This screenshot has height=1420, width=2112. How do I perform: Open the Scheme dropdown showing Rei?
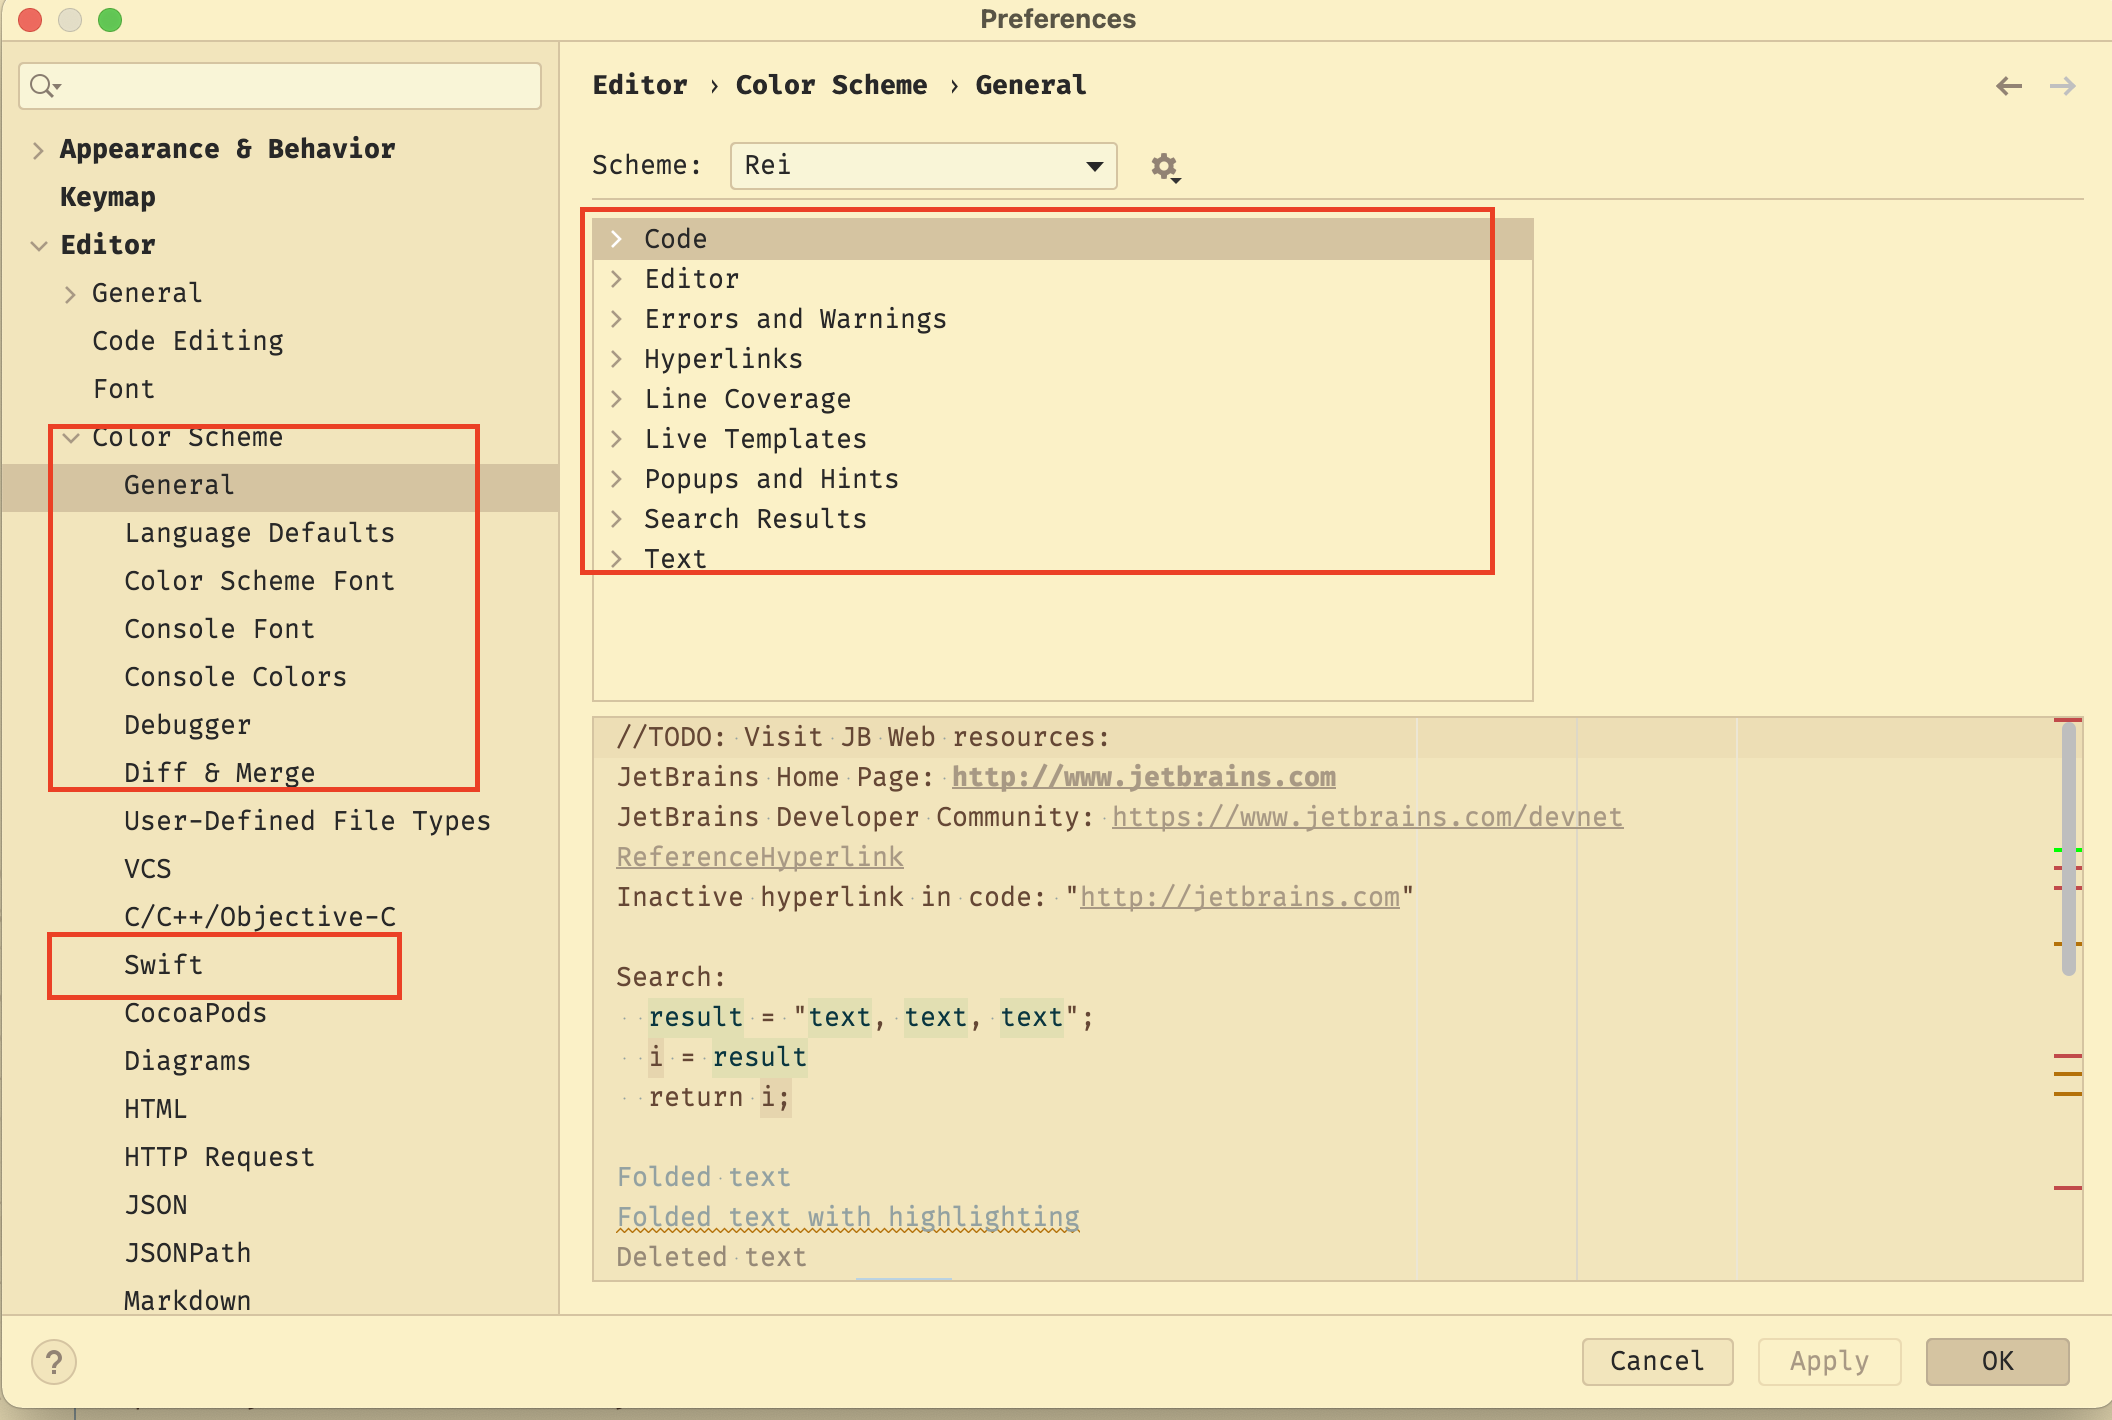(x=923, y=165)
